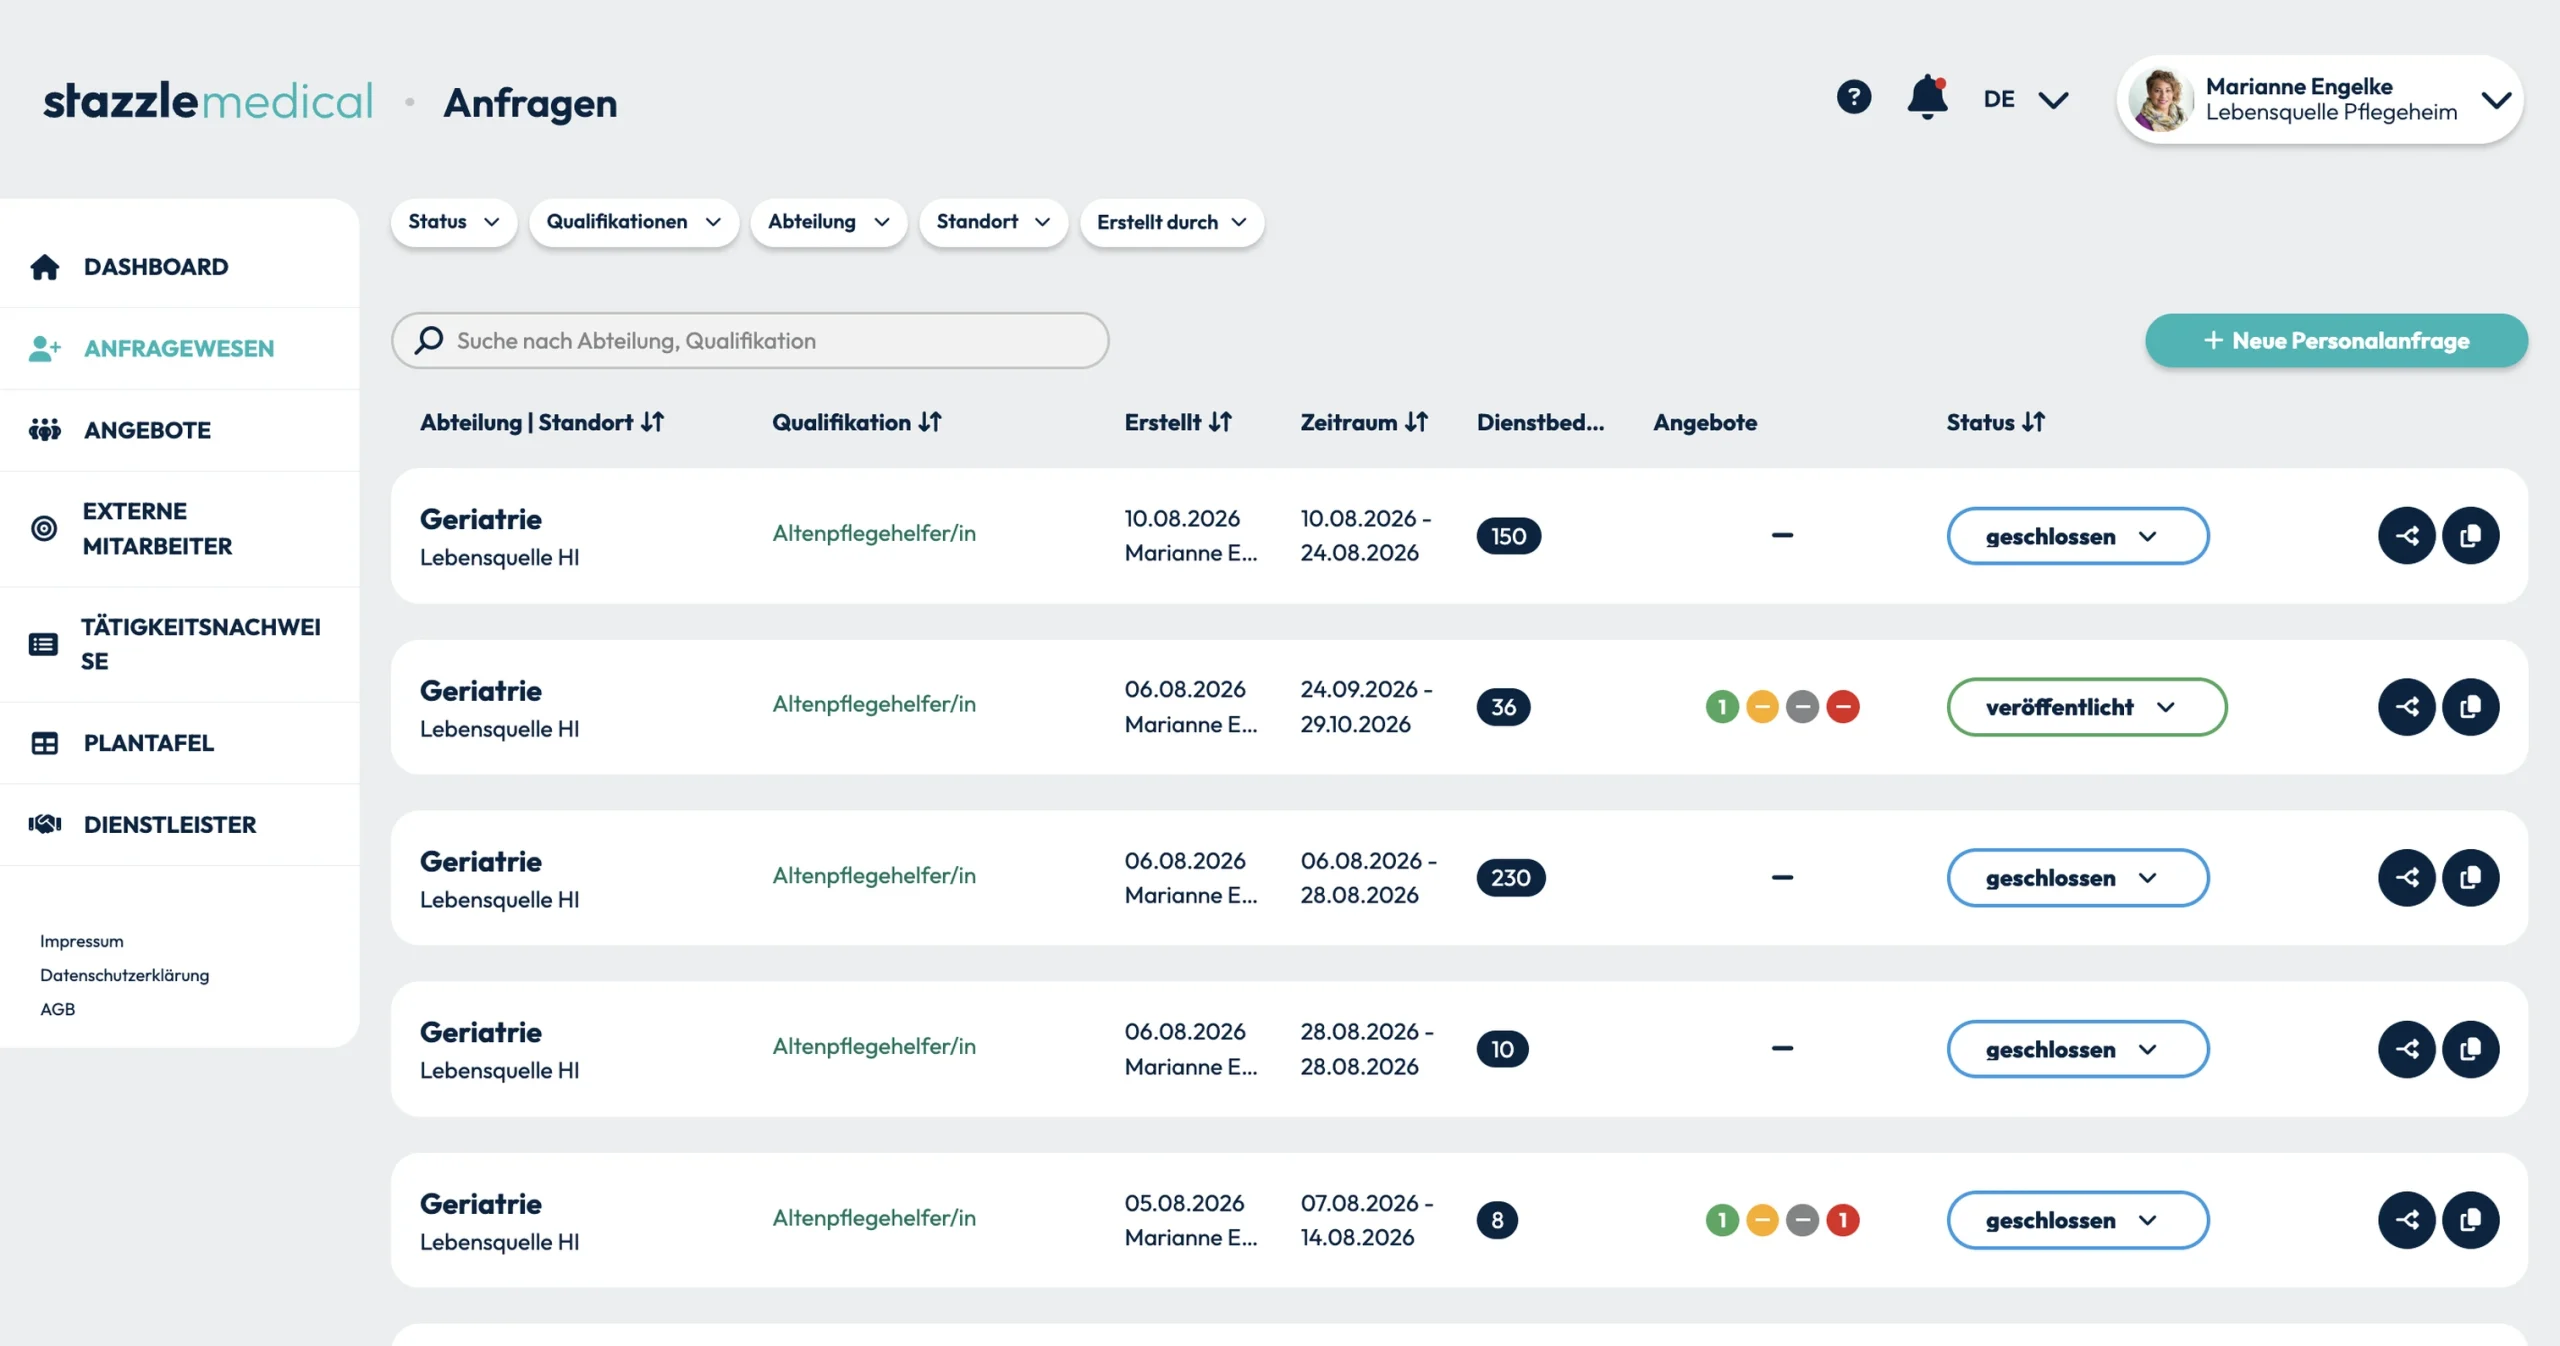The width and height of the screenshot is (2560, 1346).
Task: Click the red offers badge in last row
Action: point(1843,1220)
